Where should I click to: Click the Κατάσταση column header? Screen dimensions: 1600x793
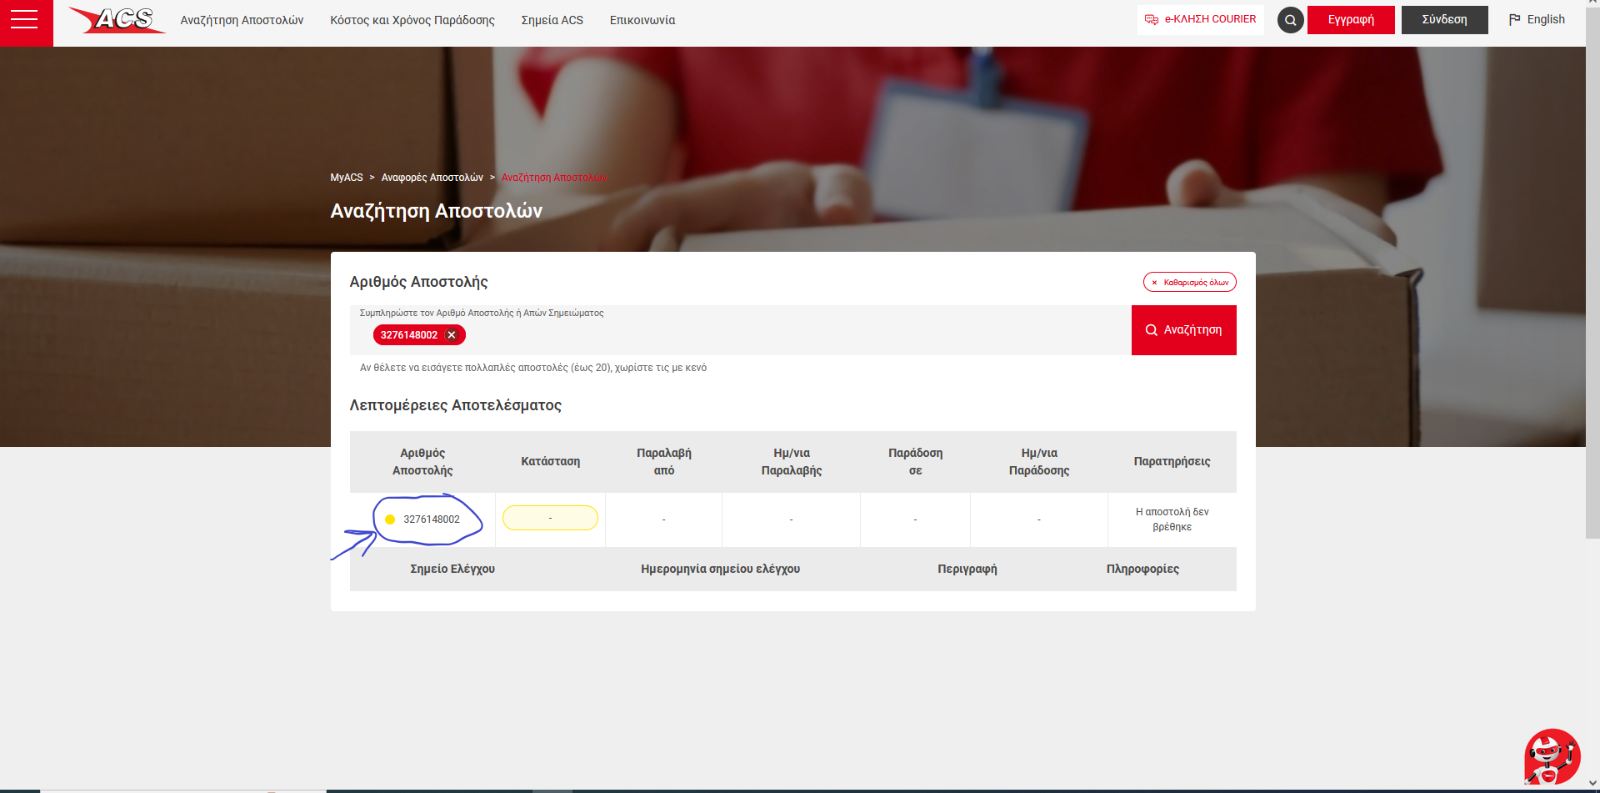(x=550, y=461)
